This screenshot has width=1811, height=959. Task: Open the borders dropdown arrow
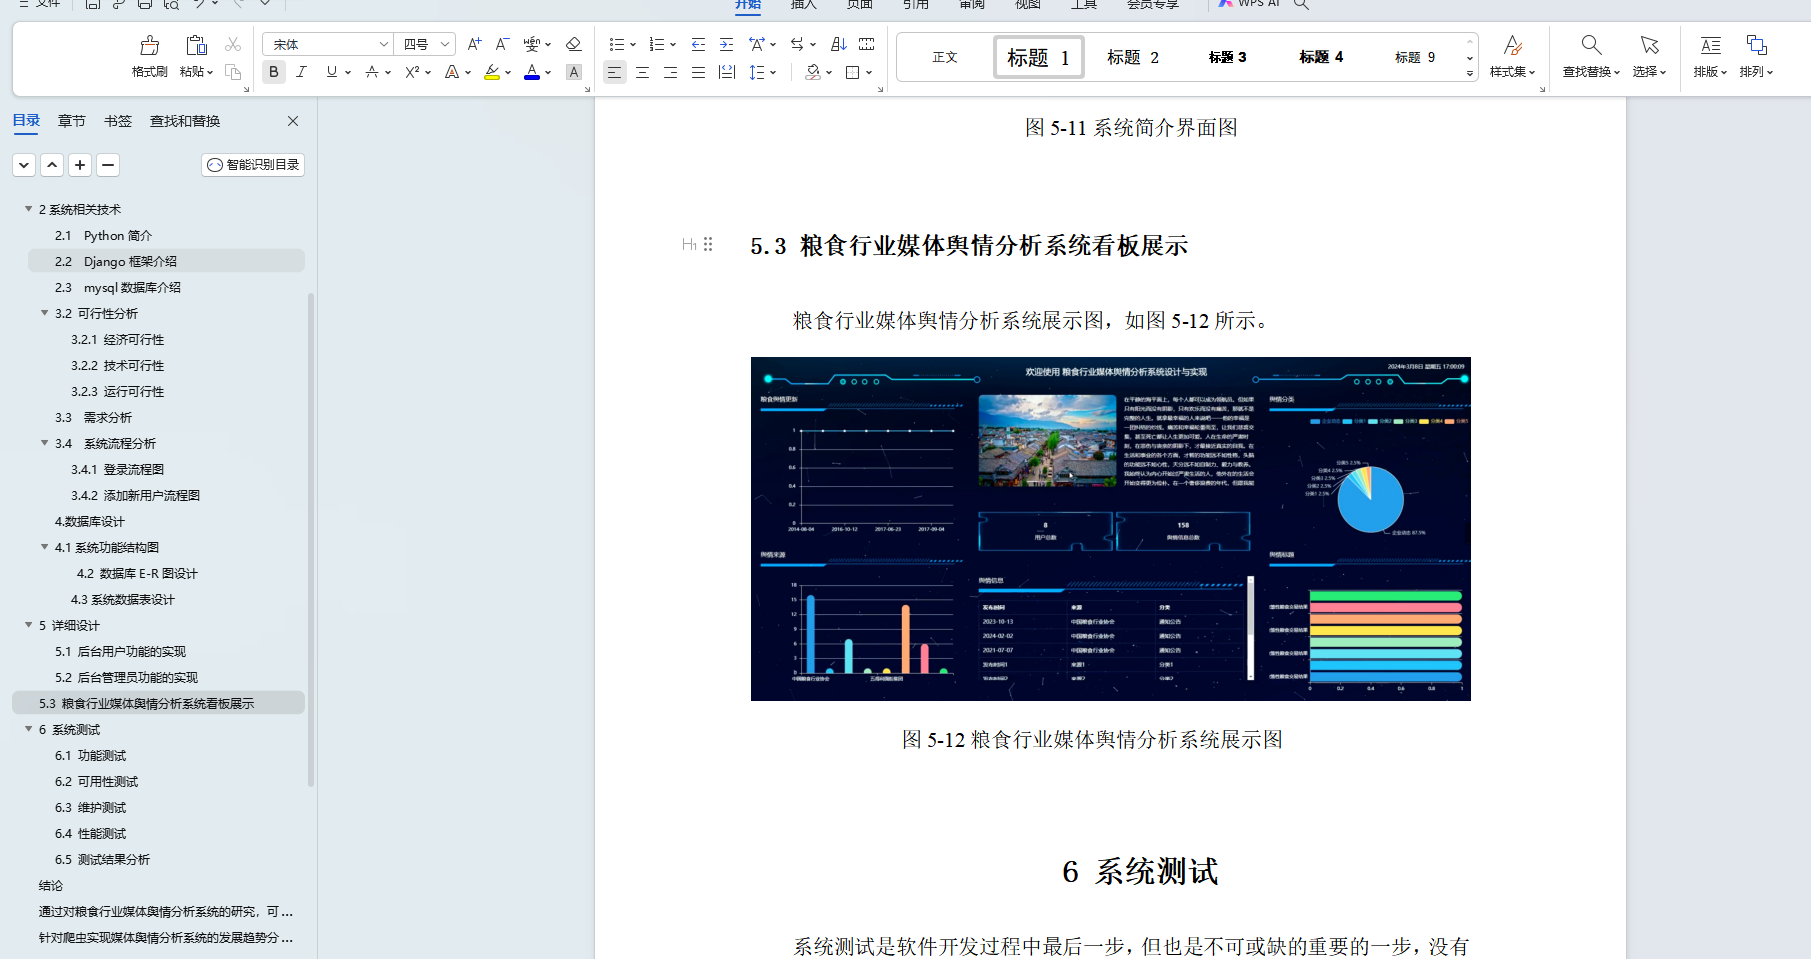869,72
